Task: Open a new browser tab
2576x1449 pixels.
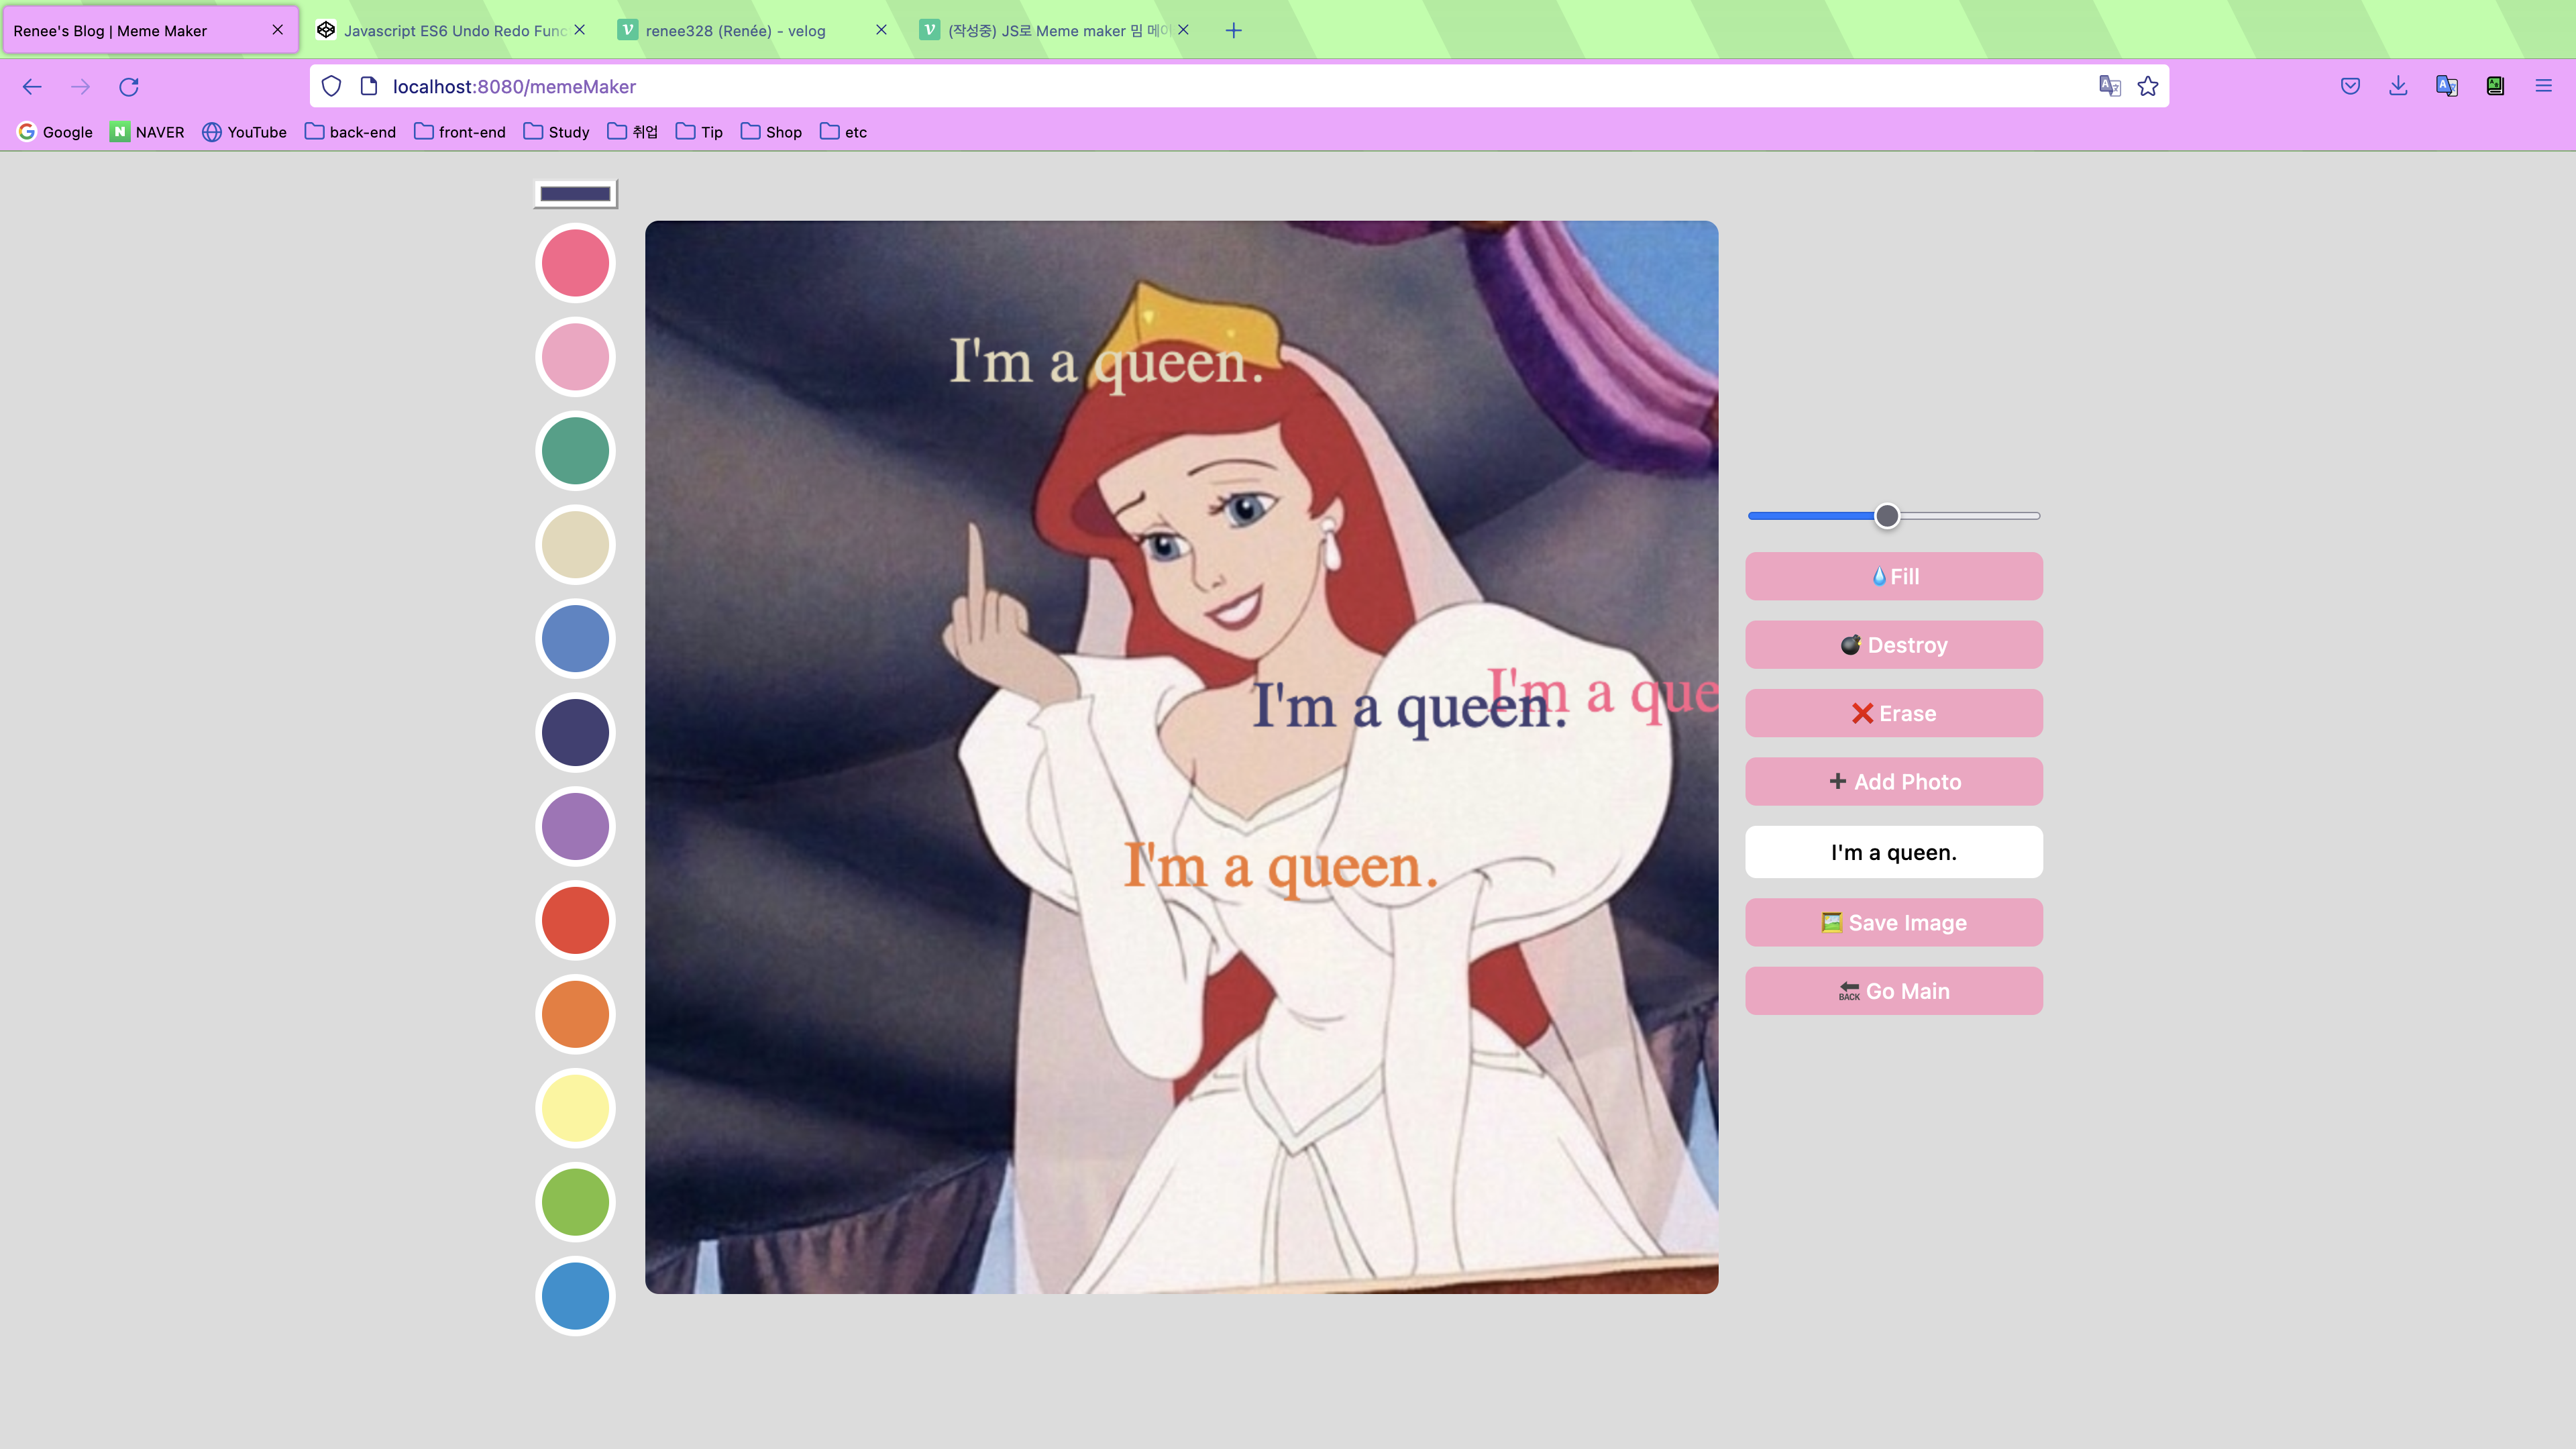Action: click(1233, 31)
